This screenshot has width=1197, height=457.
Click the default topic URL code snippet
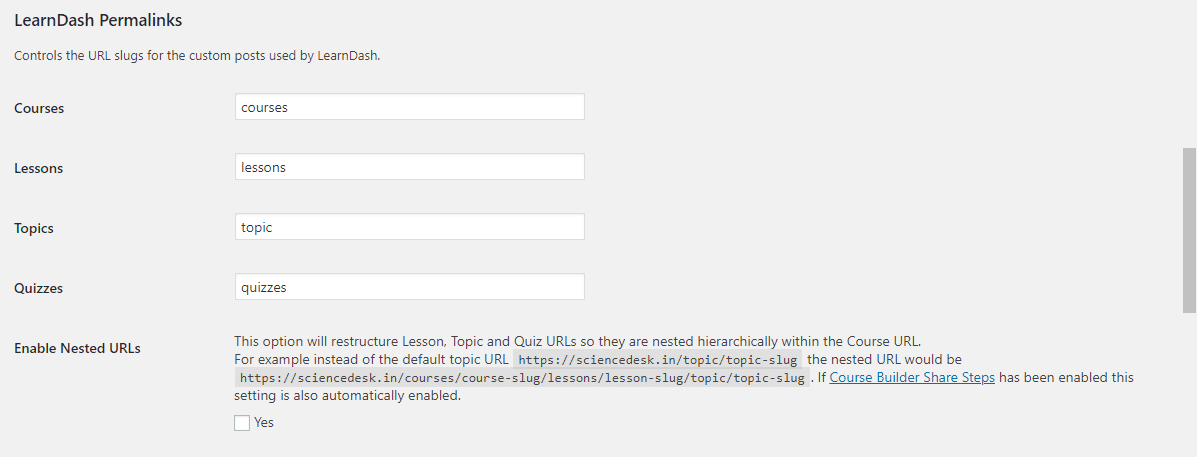click(x=658, y=359)
